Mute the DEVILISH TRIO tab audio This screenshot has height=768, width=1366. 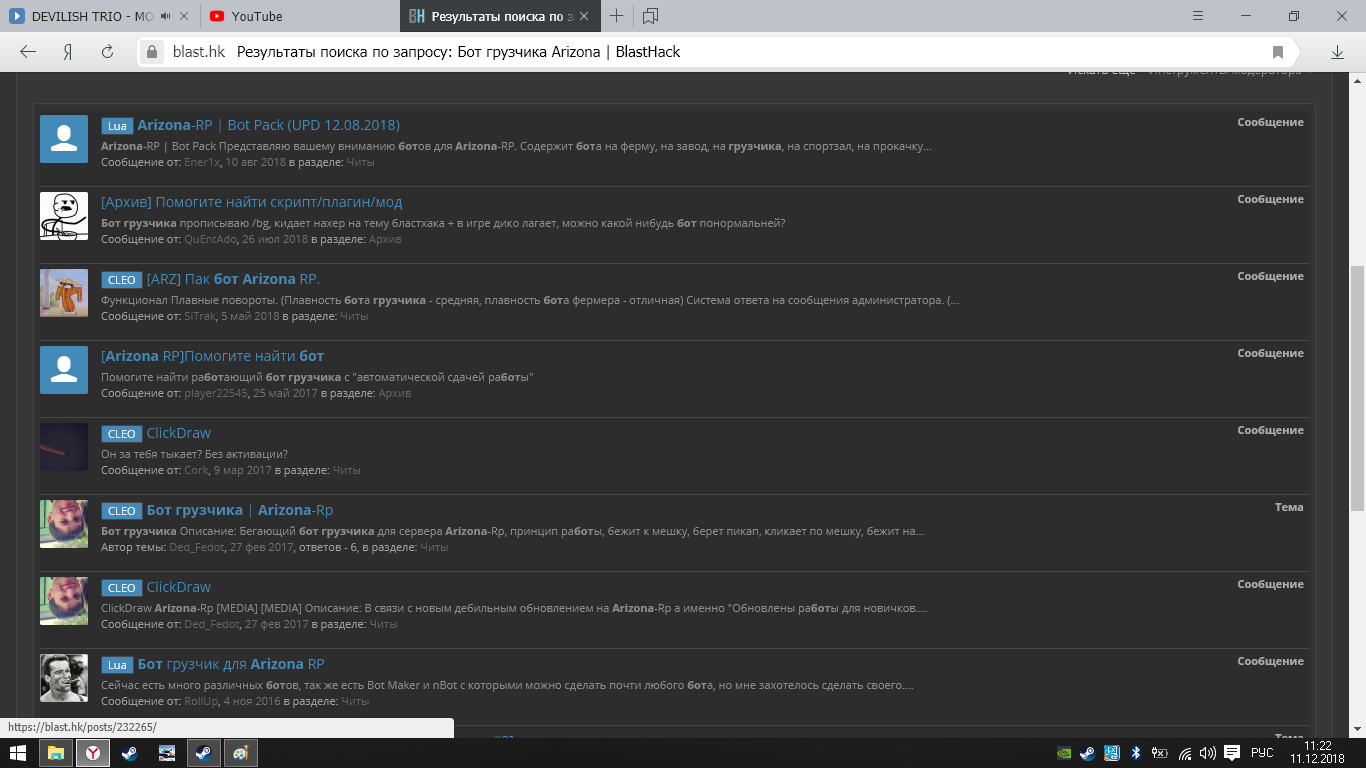tap(166, 16)
